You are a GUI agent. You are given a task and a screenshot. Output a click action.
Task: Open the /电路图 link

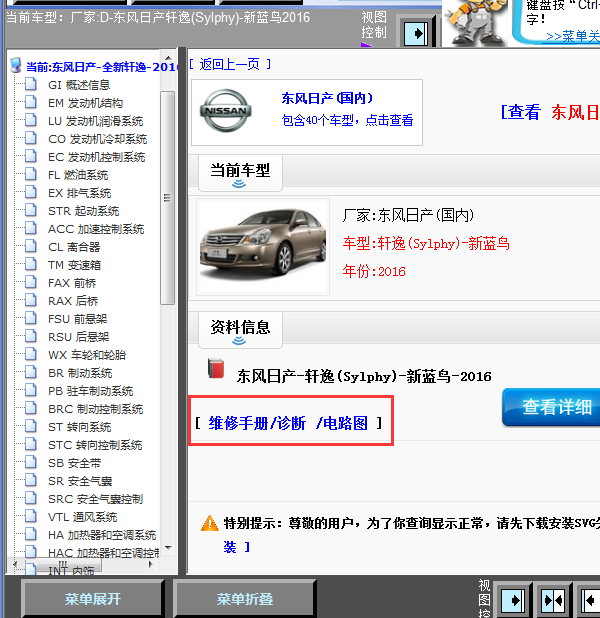(x=342, y=423)
